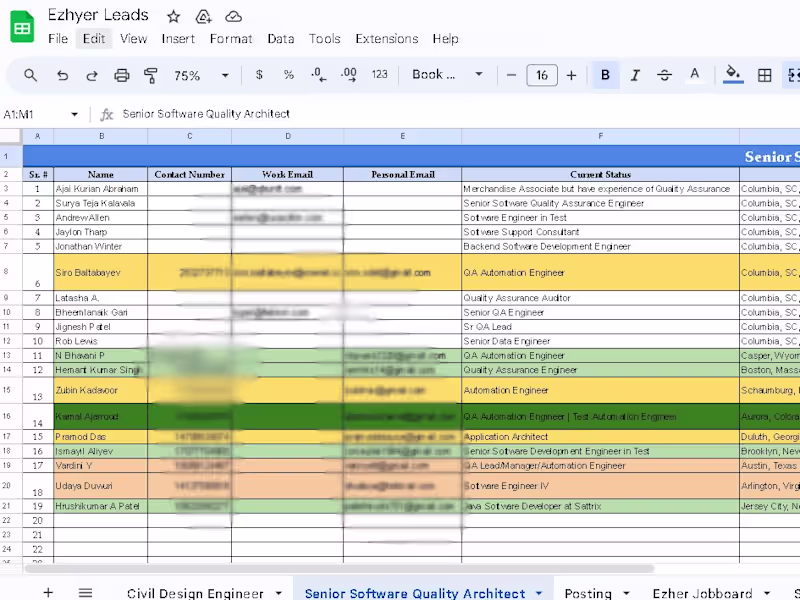Open the fill color paint bucket

[x=733, y=75]
